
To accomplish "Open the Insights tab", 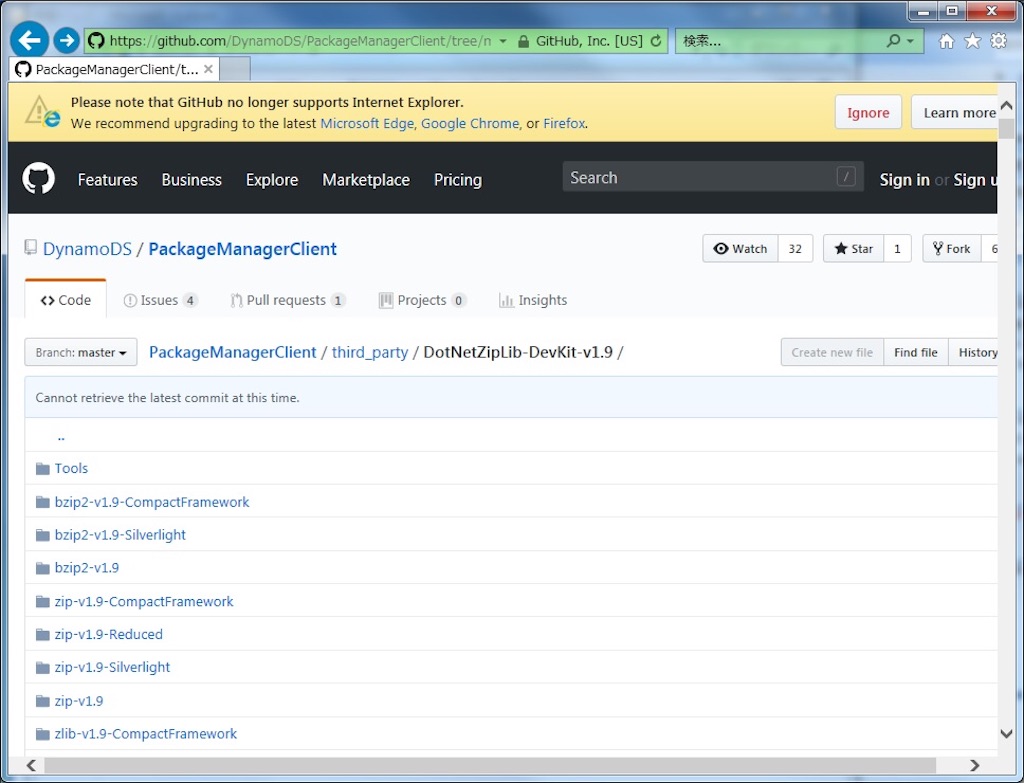I will (x=533, y=300).
